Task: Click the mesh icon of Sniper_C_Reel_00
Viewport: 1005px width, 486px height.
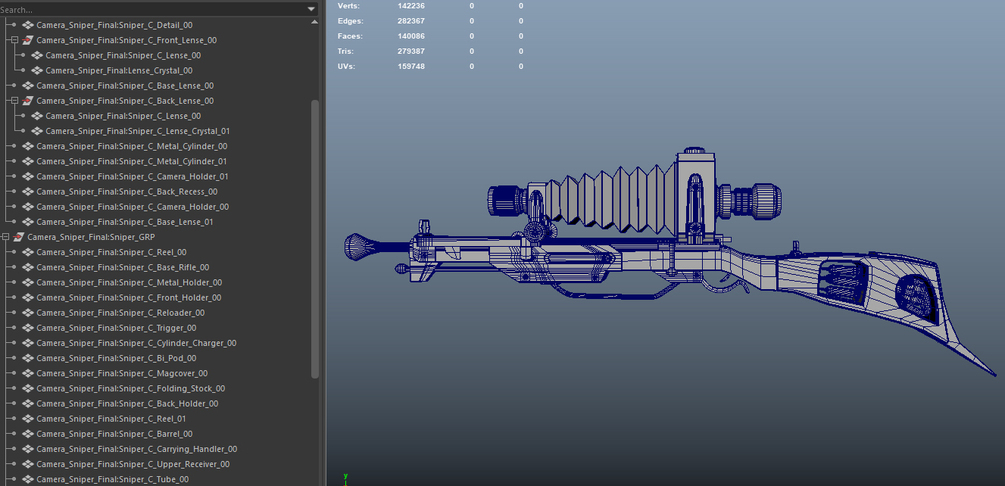Action: [28, 252]
